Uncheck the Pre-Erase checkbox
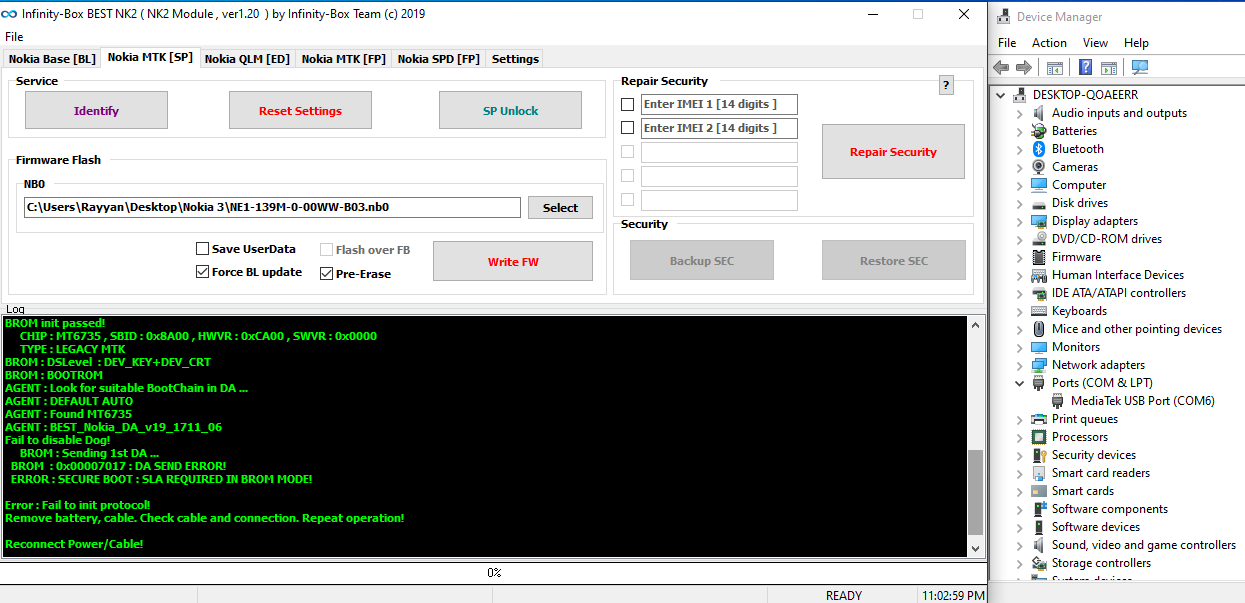 (327, 274)
